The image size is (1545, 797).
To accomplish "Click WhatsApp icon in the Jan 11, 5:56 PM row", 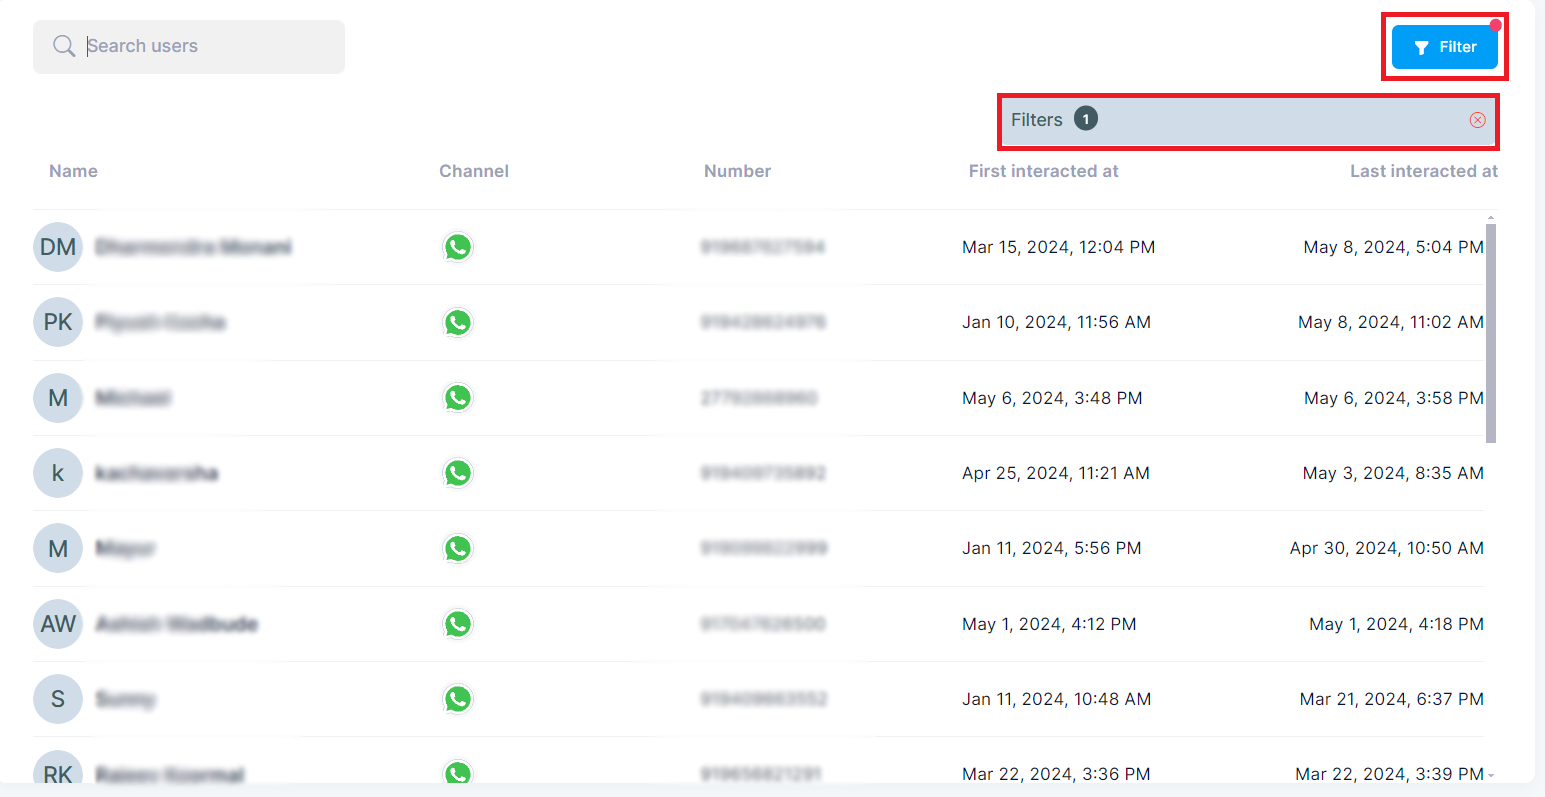I will click(x=458, y=548).
